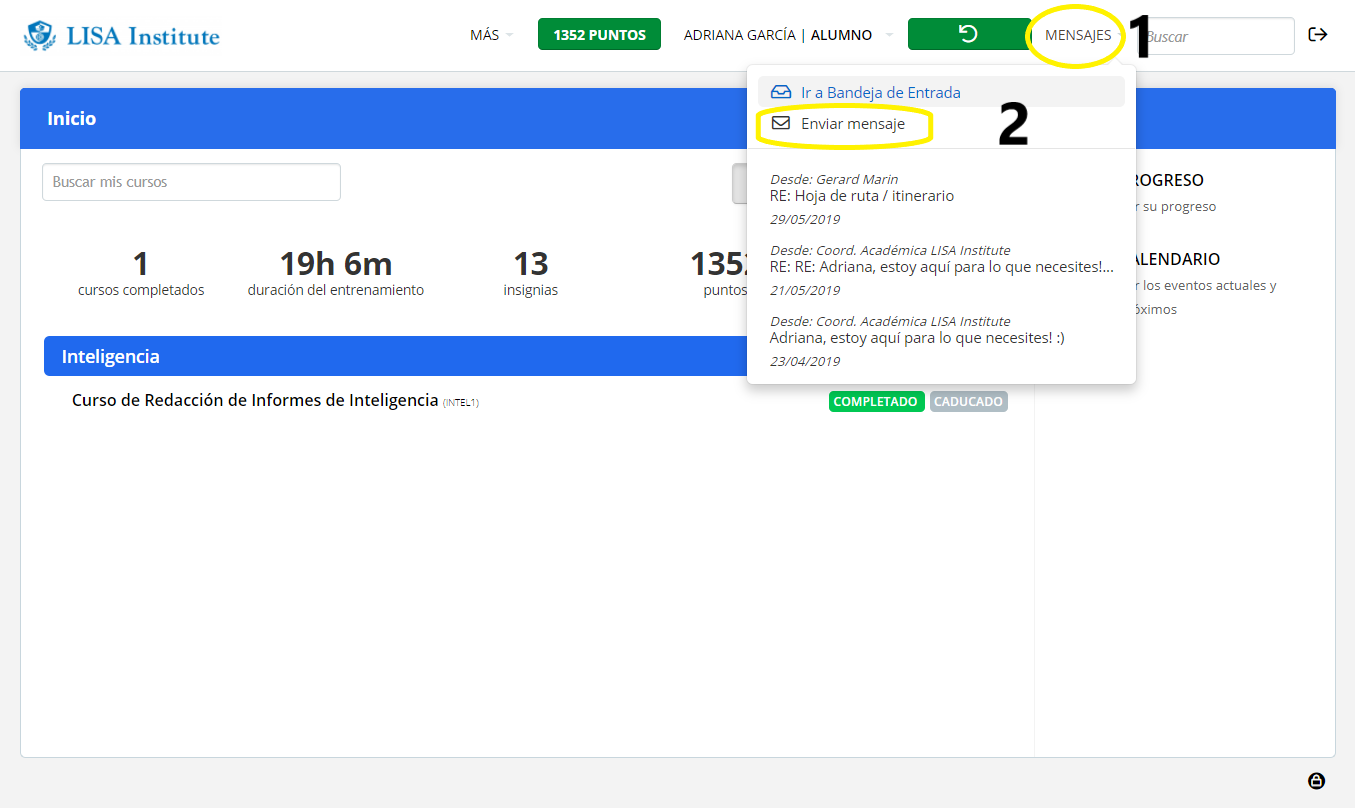Click the LISA Institute shield logo
Screen dimensions: 1355x808
(x=40, y=36)
